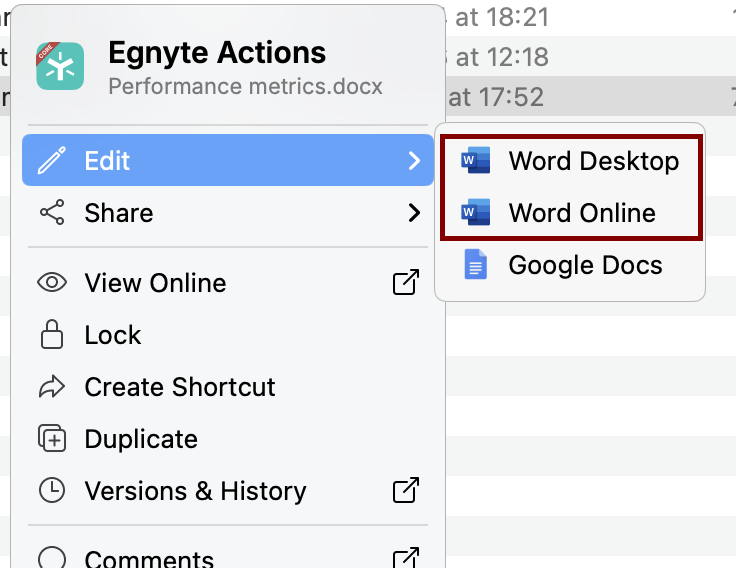736x568 pixels.
Task: Click external-link icon on Comments row
Action: [406, 558]
